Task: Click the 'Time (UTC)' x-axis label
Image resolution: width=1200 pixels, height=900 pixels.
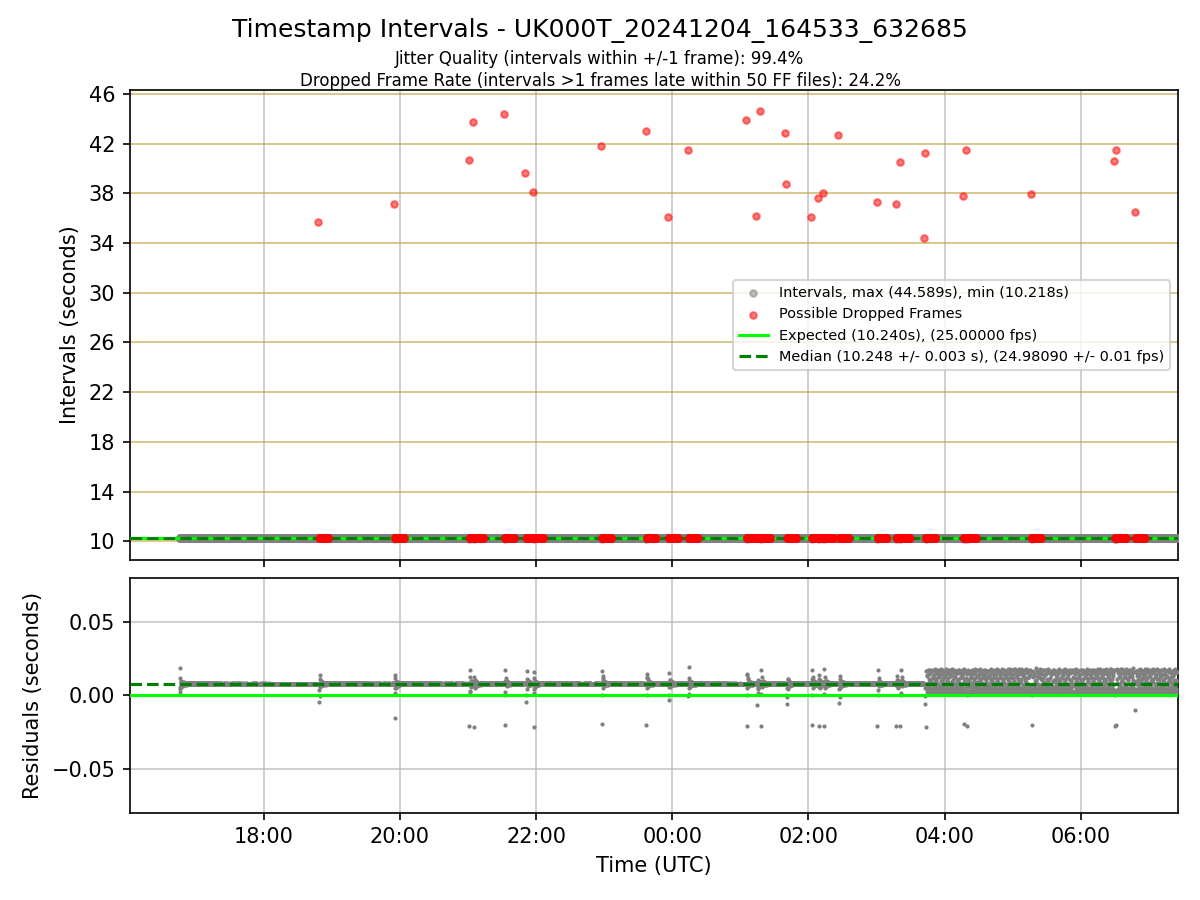Action: [653, 865]
